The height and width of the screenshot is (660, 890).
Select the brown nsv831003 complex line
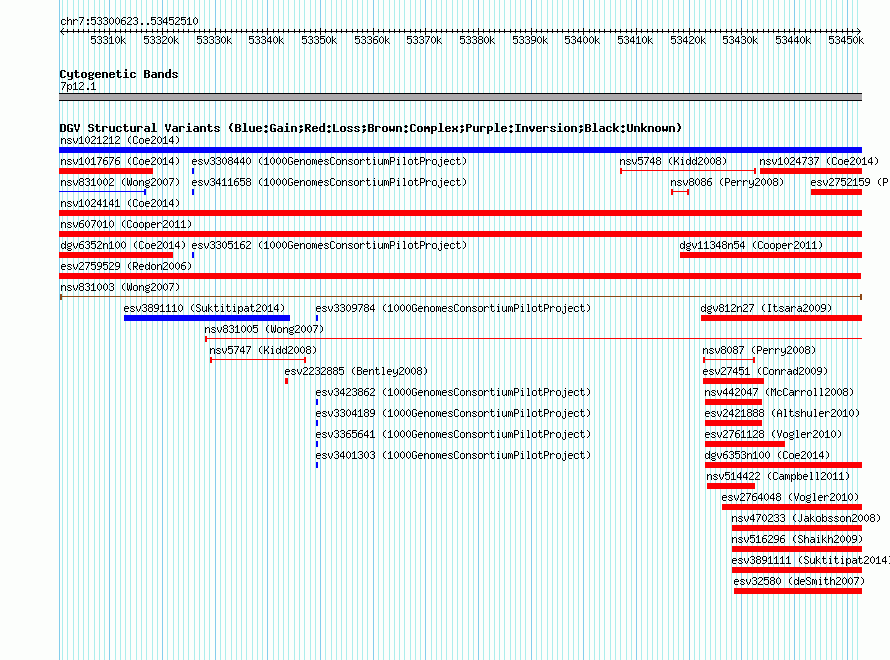click(460, 297)
